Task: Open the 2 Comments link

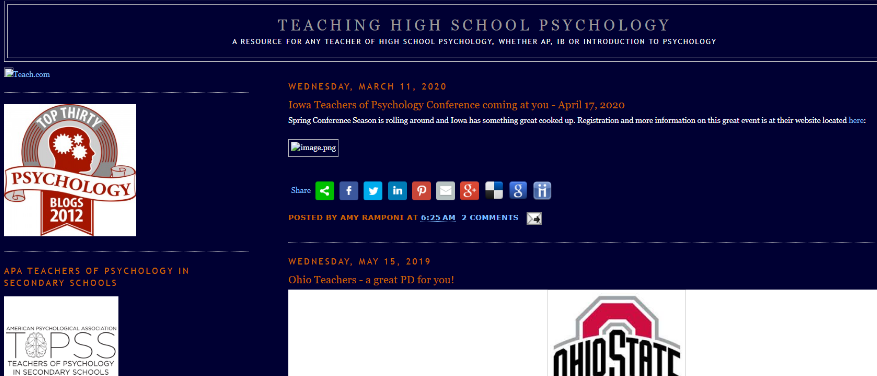Action: point(490,218)
